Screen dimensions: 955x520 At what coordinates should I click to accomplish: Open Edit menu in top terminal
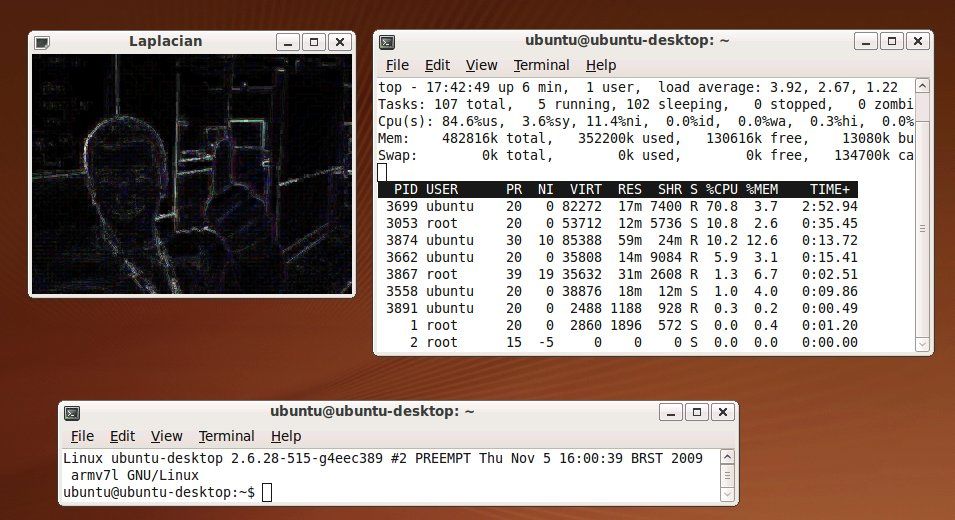coord(437,65)
